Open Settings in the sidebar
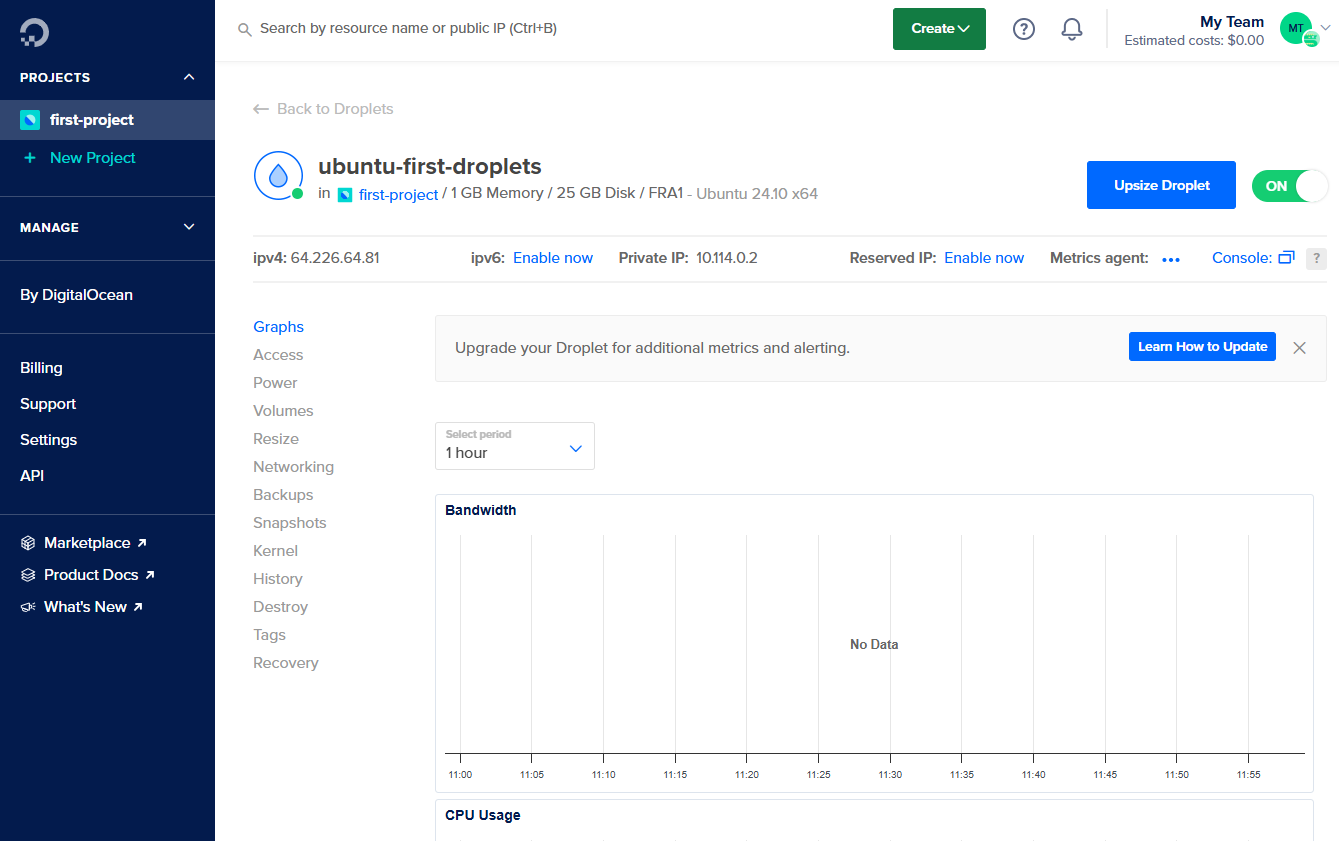The image size is (1339, 841). pyautogui.click(x=49, y=440)
